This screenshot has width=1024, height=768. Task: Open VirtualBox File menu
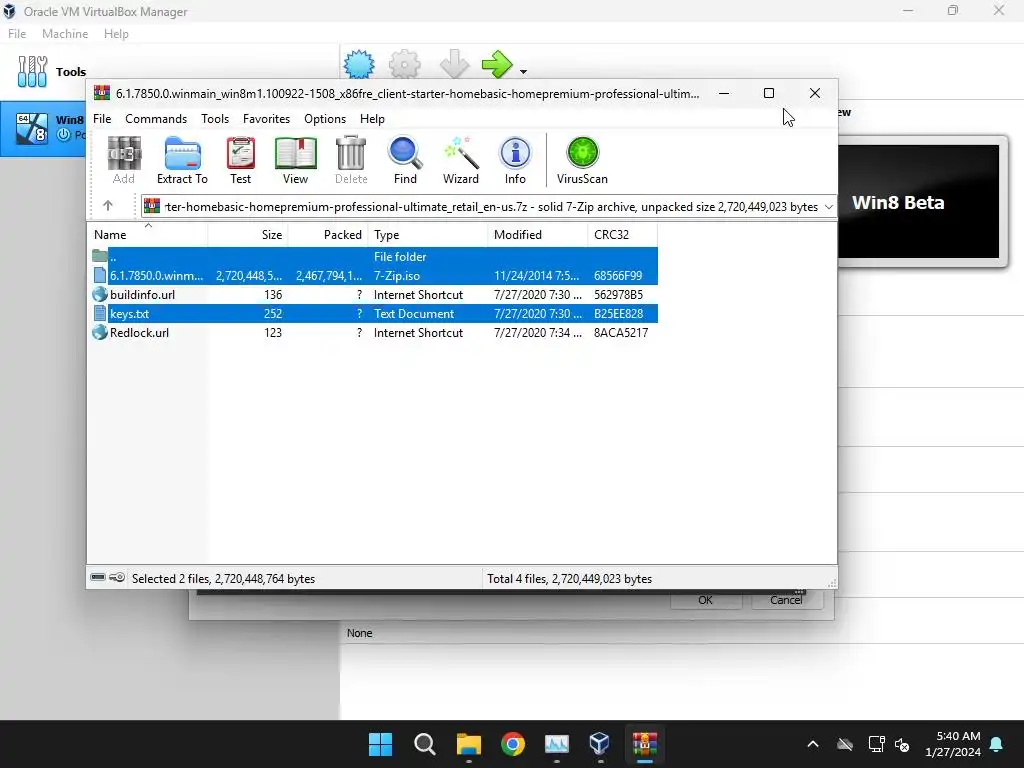click(17, 34)
